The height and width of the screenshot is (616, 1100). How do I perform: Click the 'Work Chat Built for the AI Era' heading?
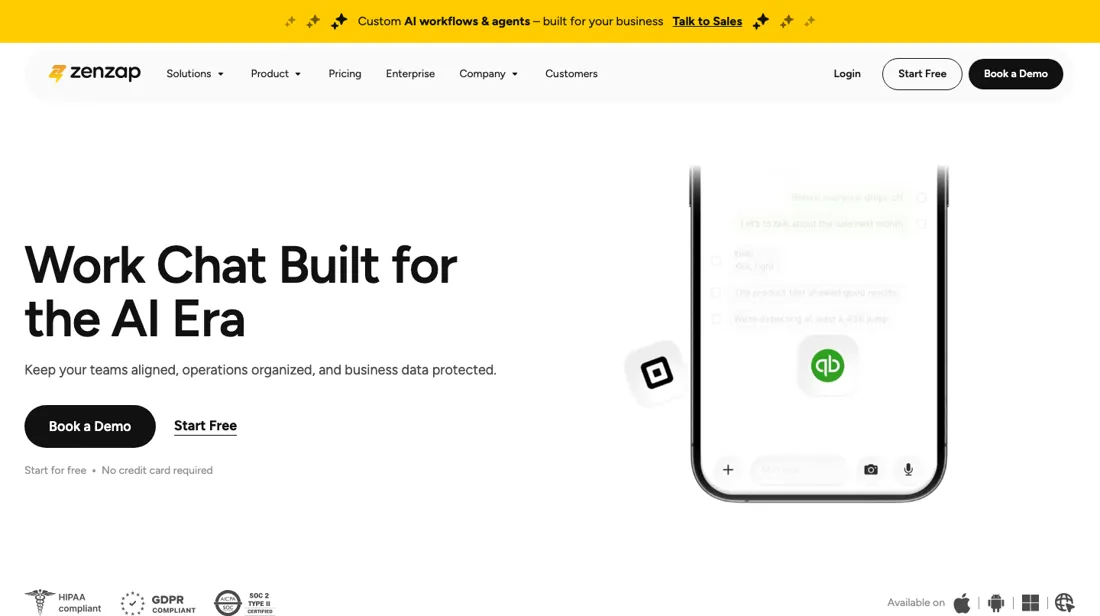(x=241, y=292)
